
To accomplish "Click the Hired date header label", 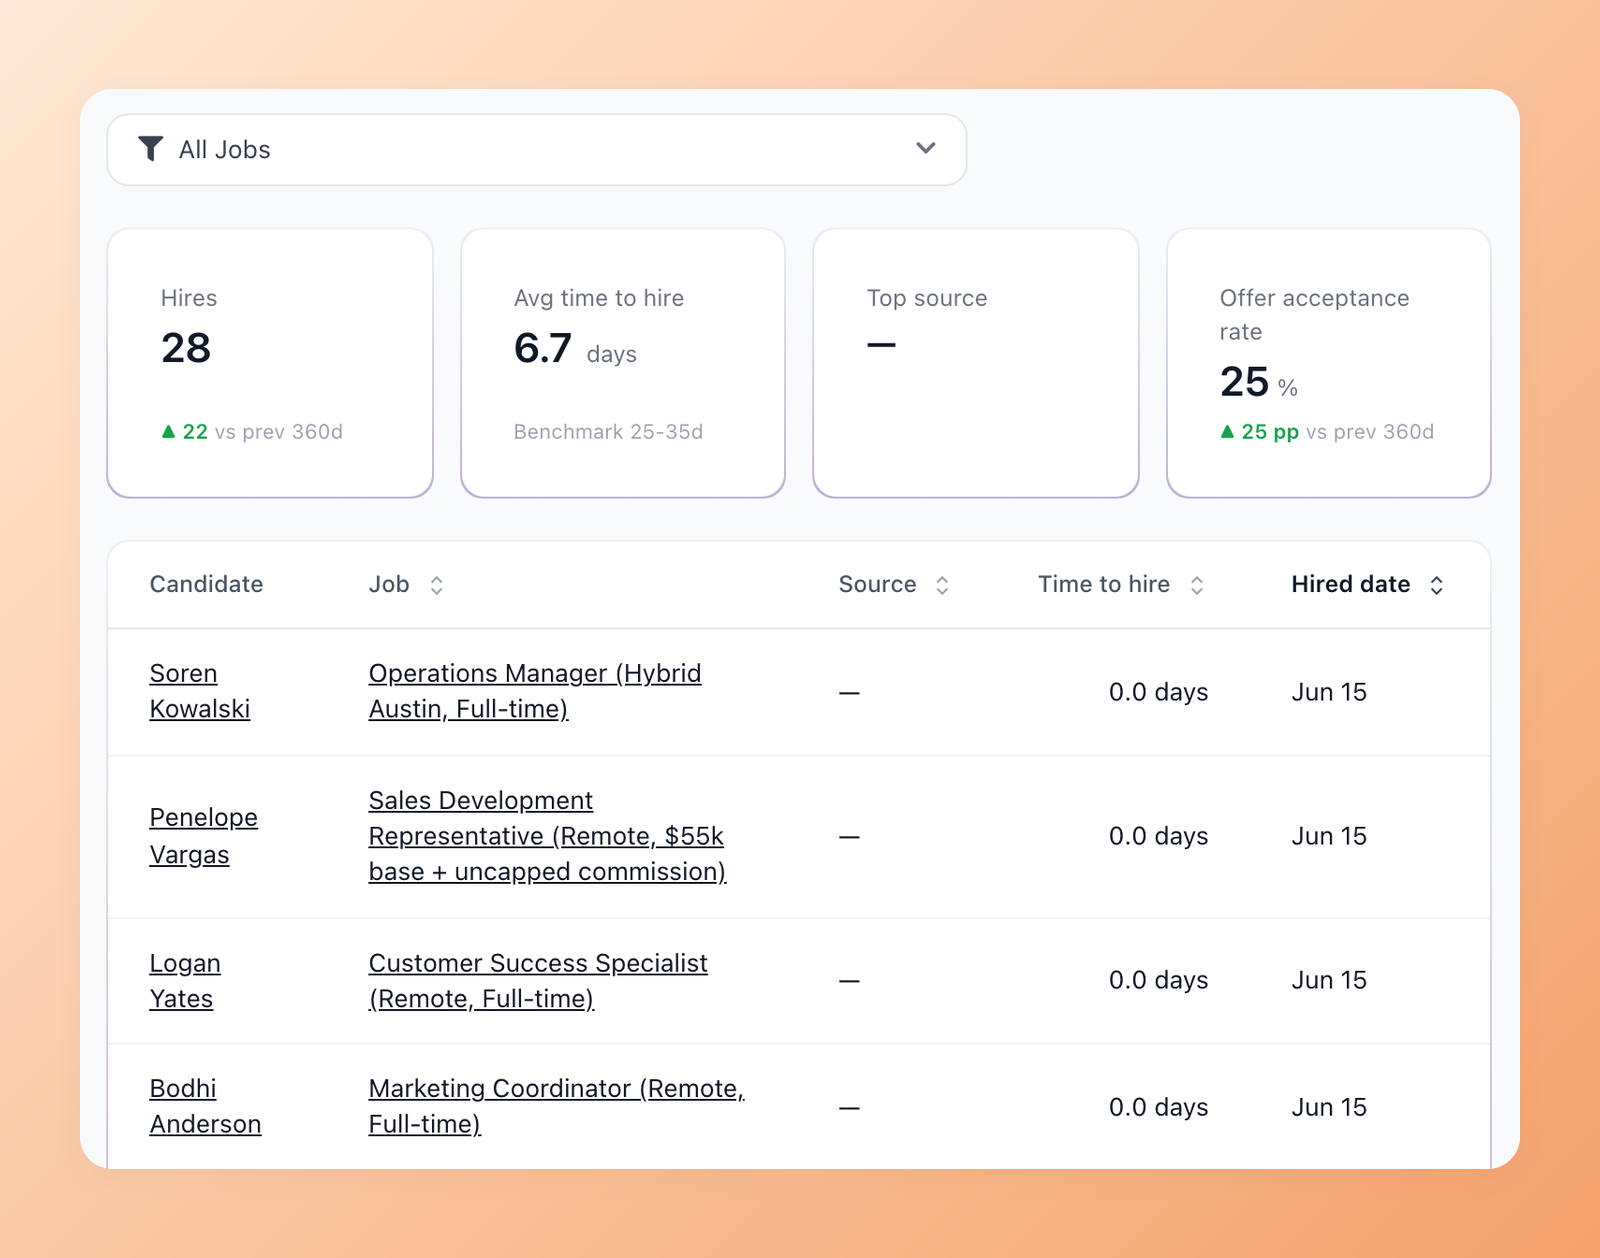I will pos(1351,584).
